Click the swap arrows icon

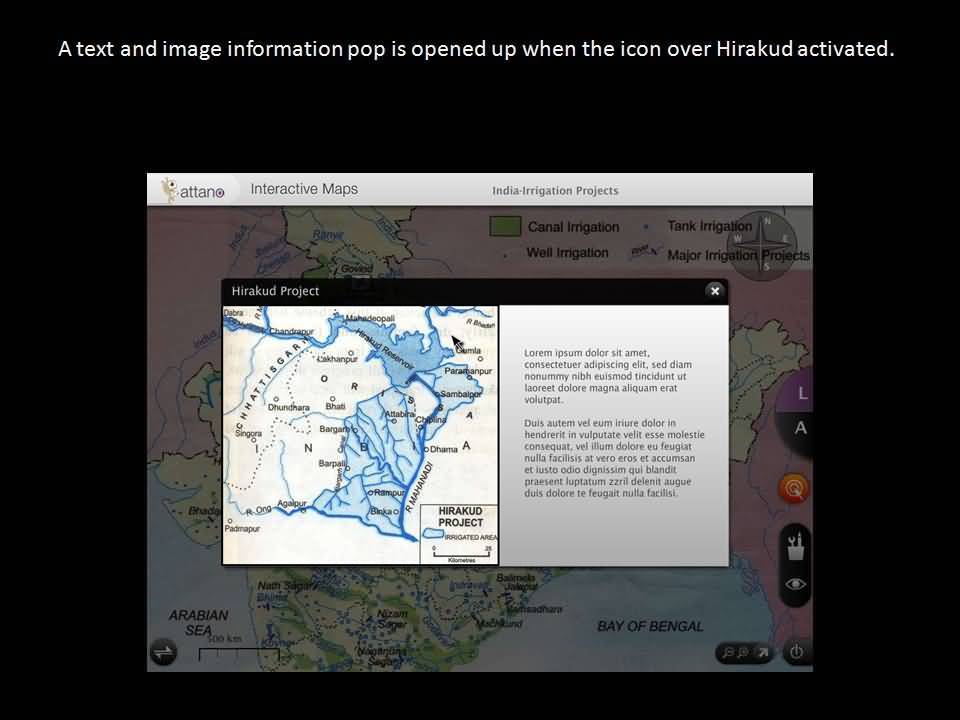163,653
